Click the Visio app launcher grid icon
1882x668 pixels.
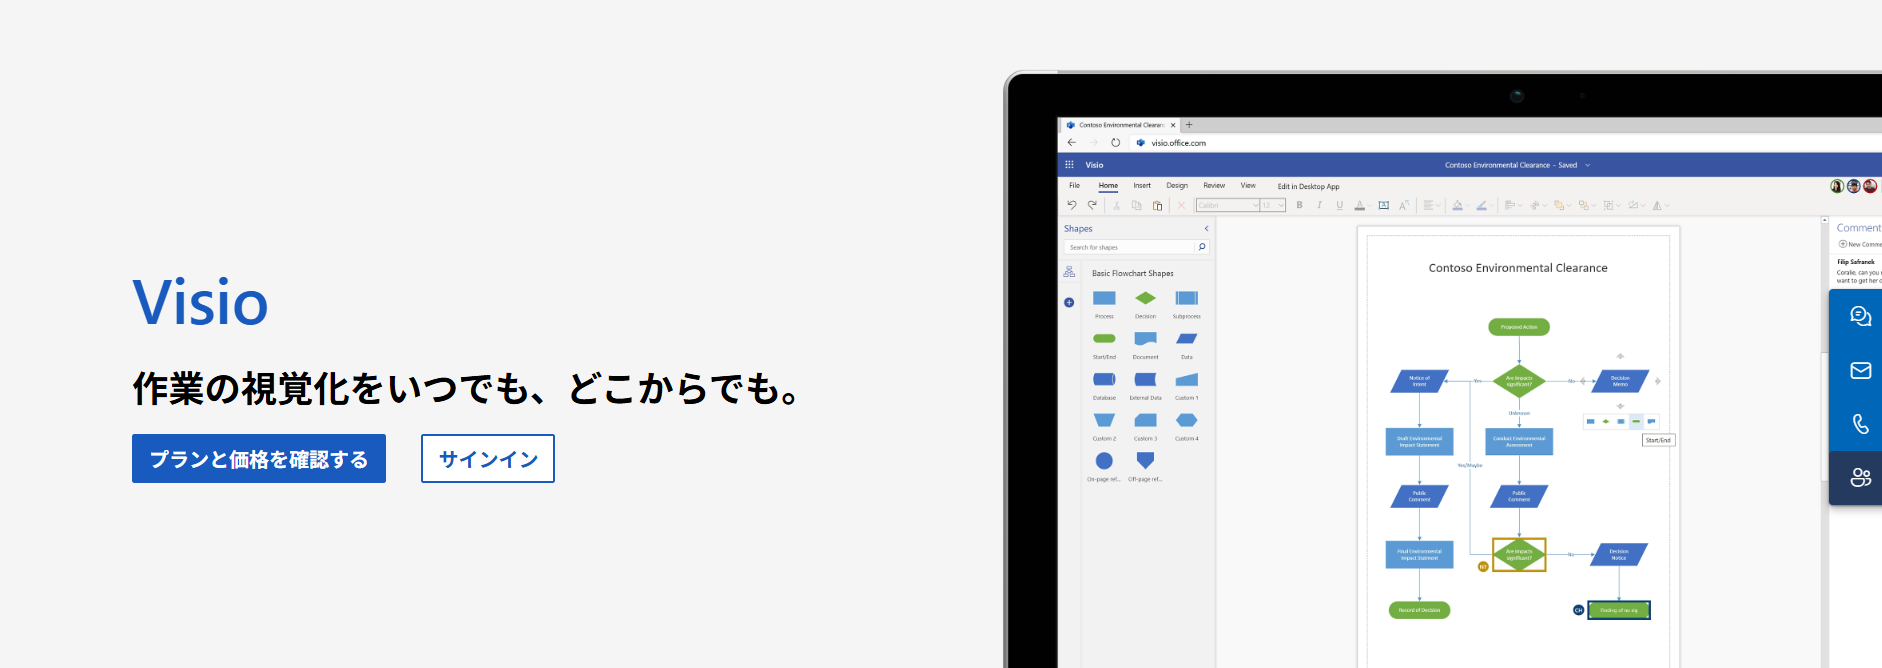(1069, 165)
